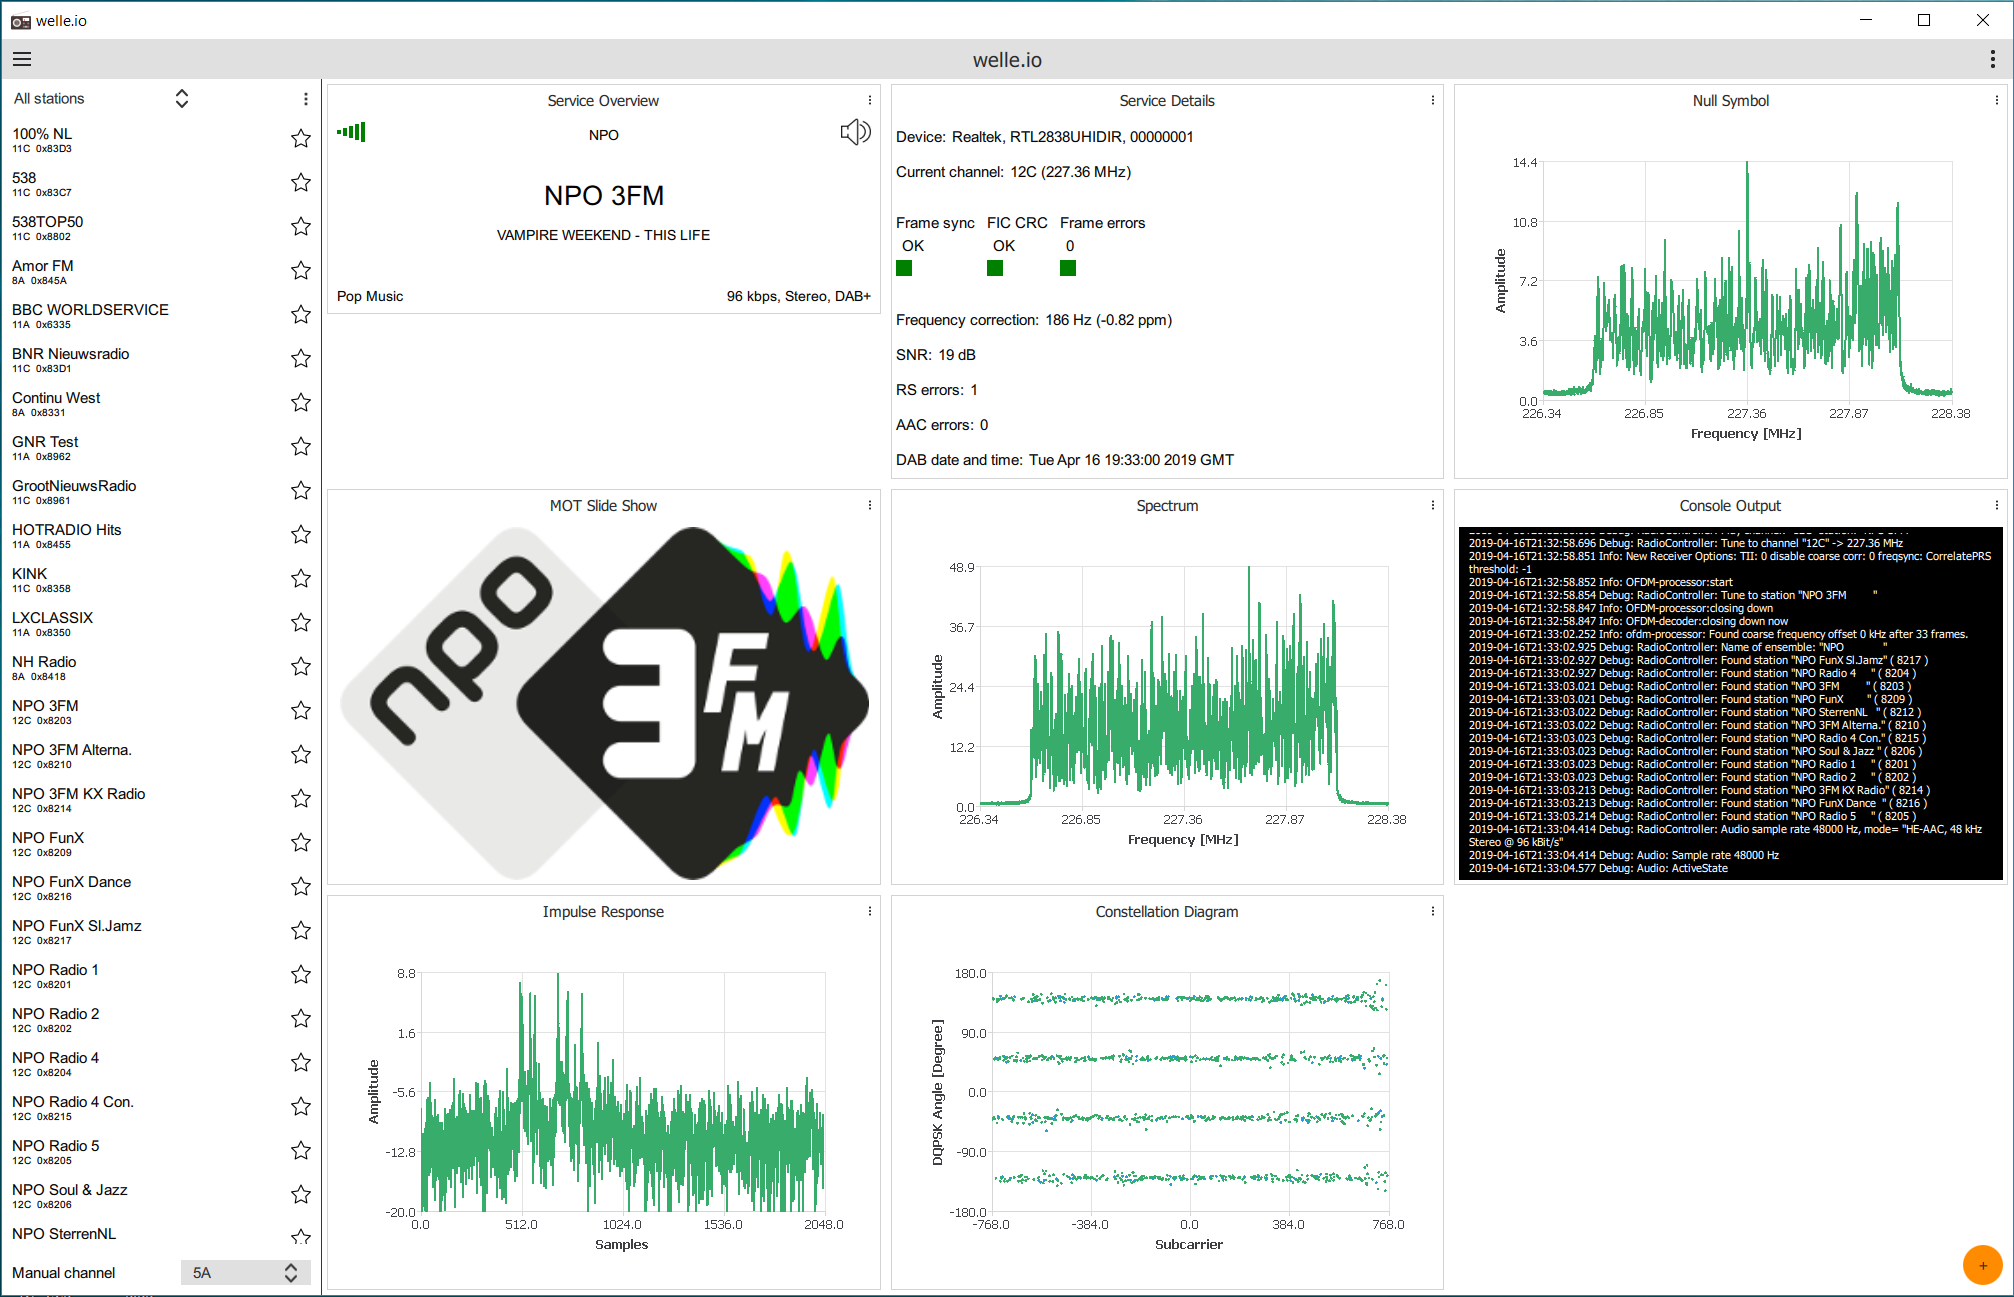Click the FIC CRC green status indicator
The width and height of the screenshot is (2014, 1297).
click(x=995, y=268)
